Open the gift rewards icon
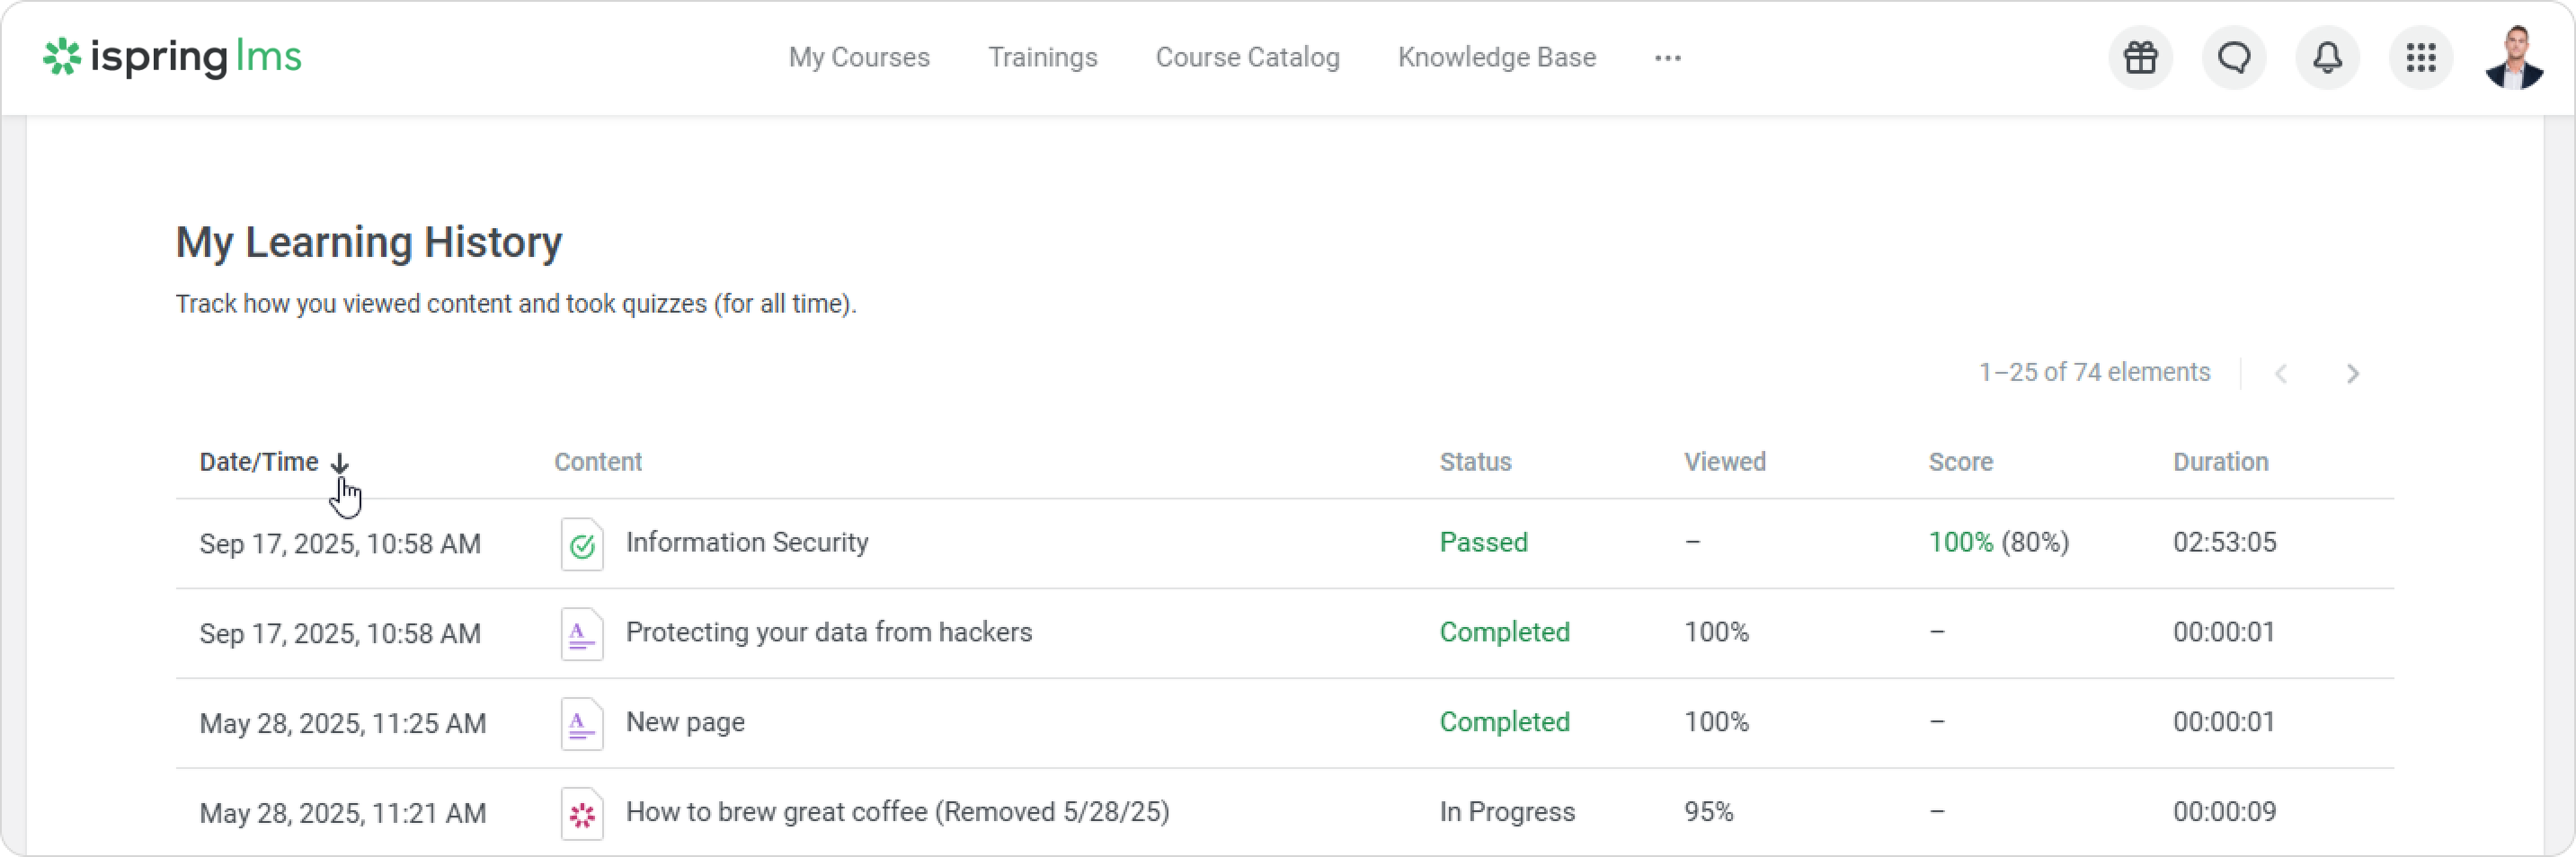This screenshot has height=857, width=2576. click(x=2140, y=58)
